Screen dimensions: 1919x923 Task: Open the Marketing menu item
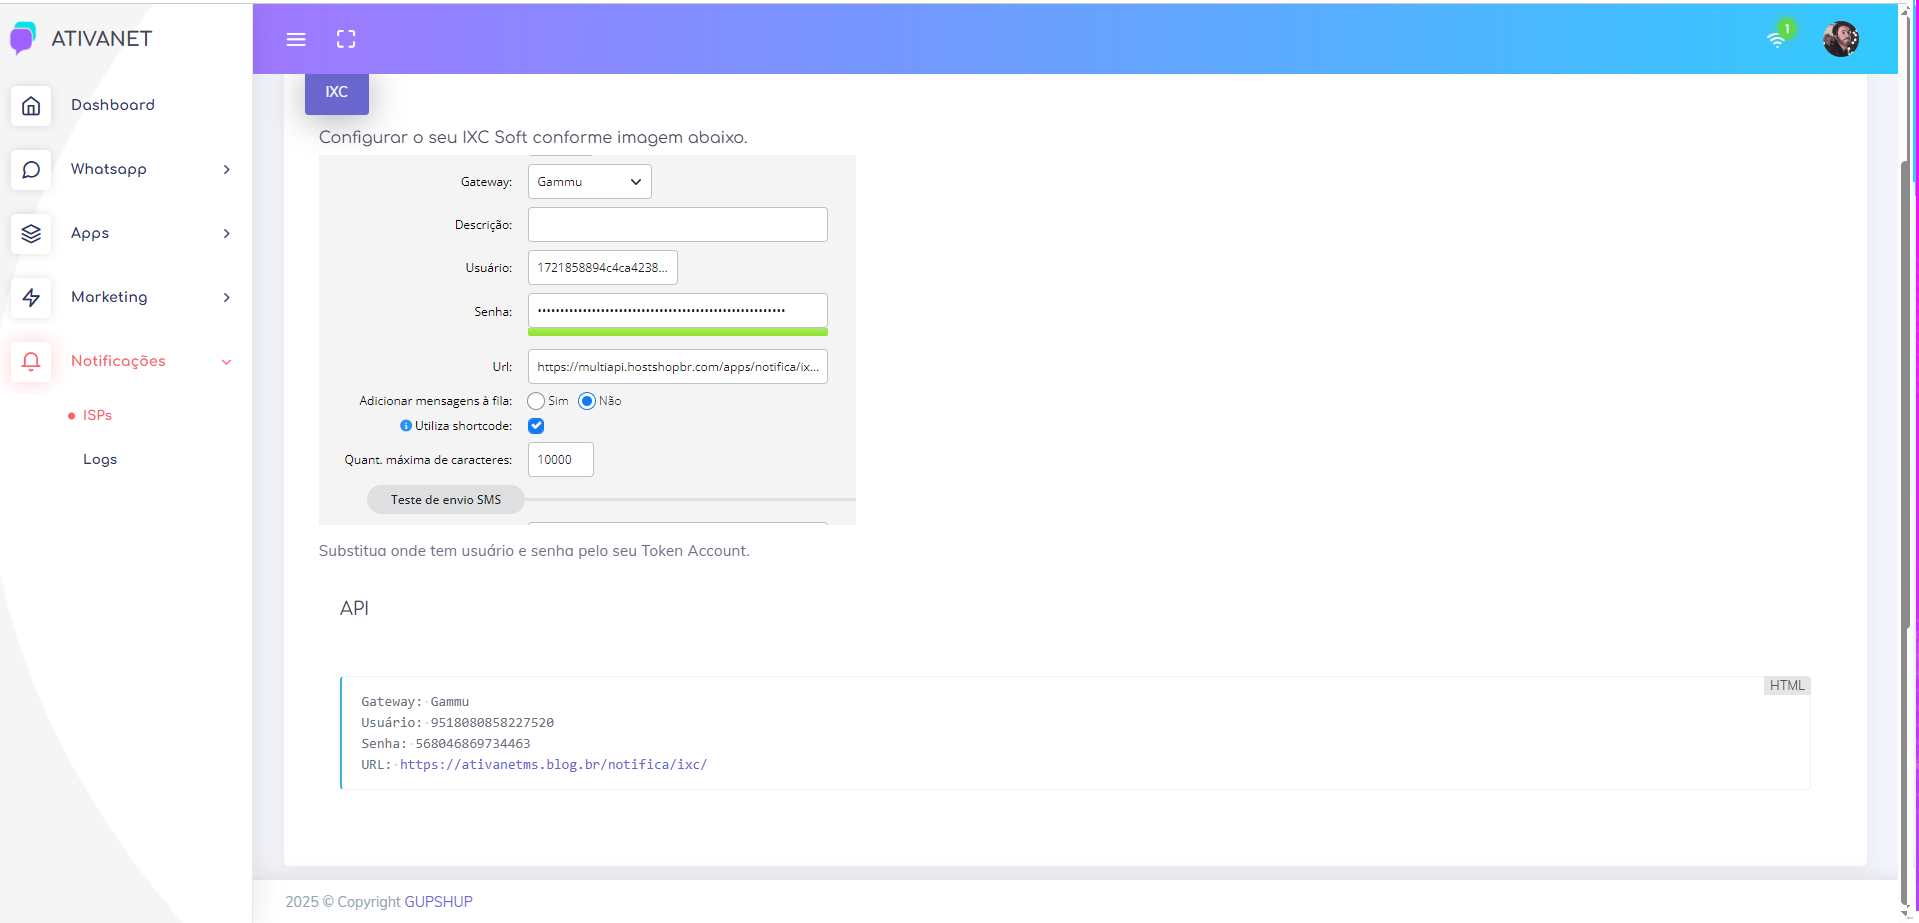(109, 297)
